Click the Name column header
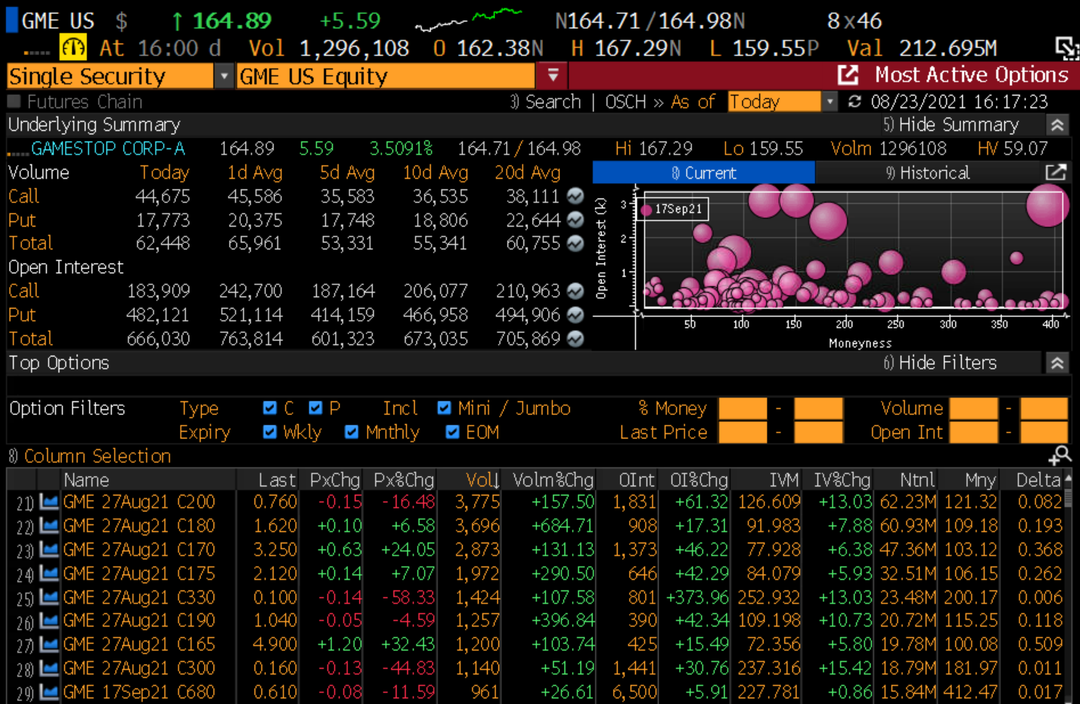The image size is (1080, 704). (86, 479)
